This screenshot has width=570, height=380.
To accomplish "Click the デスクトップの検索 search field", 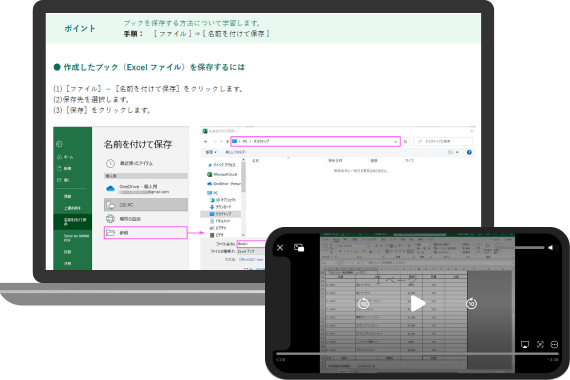I will 443,141.
